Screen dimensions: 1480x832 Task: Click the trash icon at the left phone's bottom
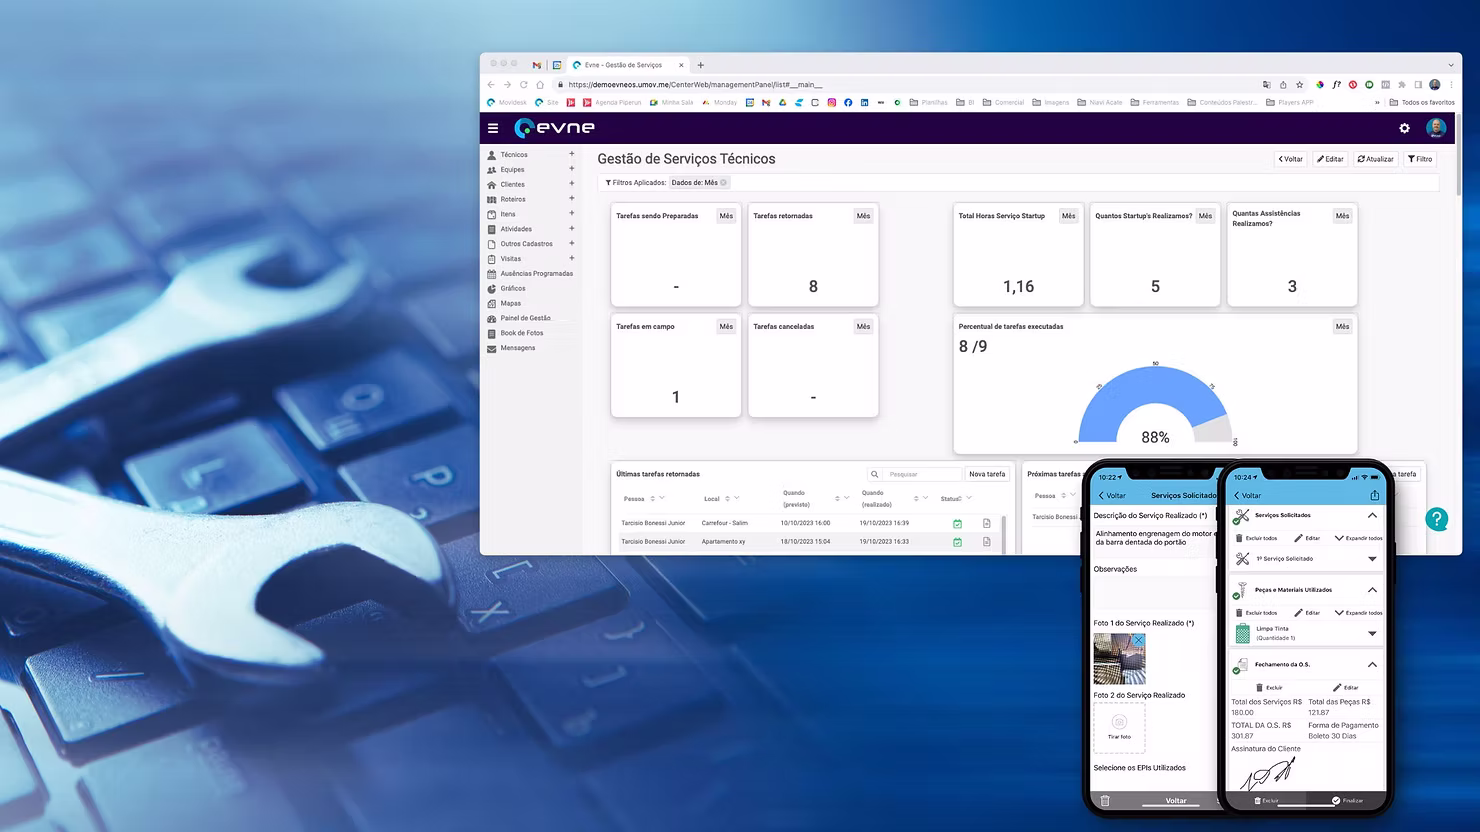click(1105, 801)
